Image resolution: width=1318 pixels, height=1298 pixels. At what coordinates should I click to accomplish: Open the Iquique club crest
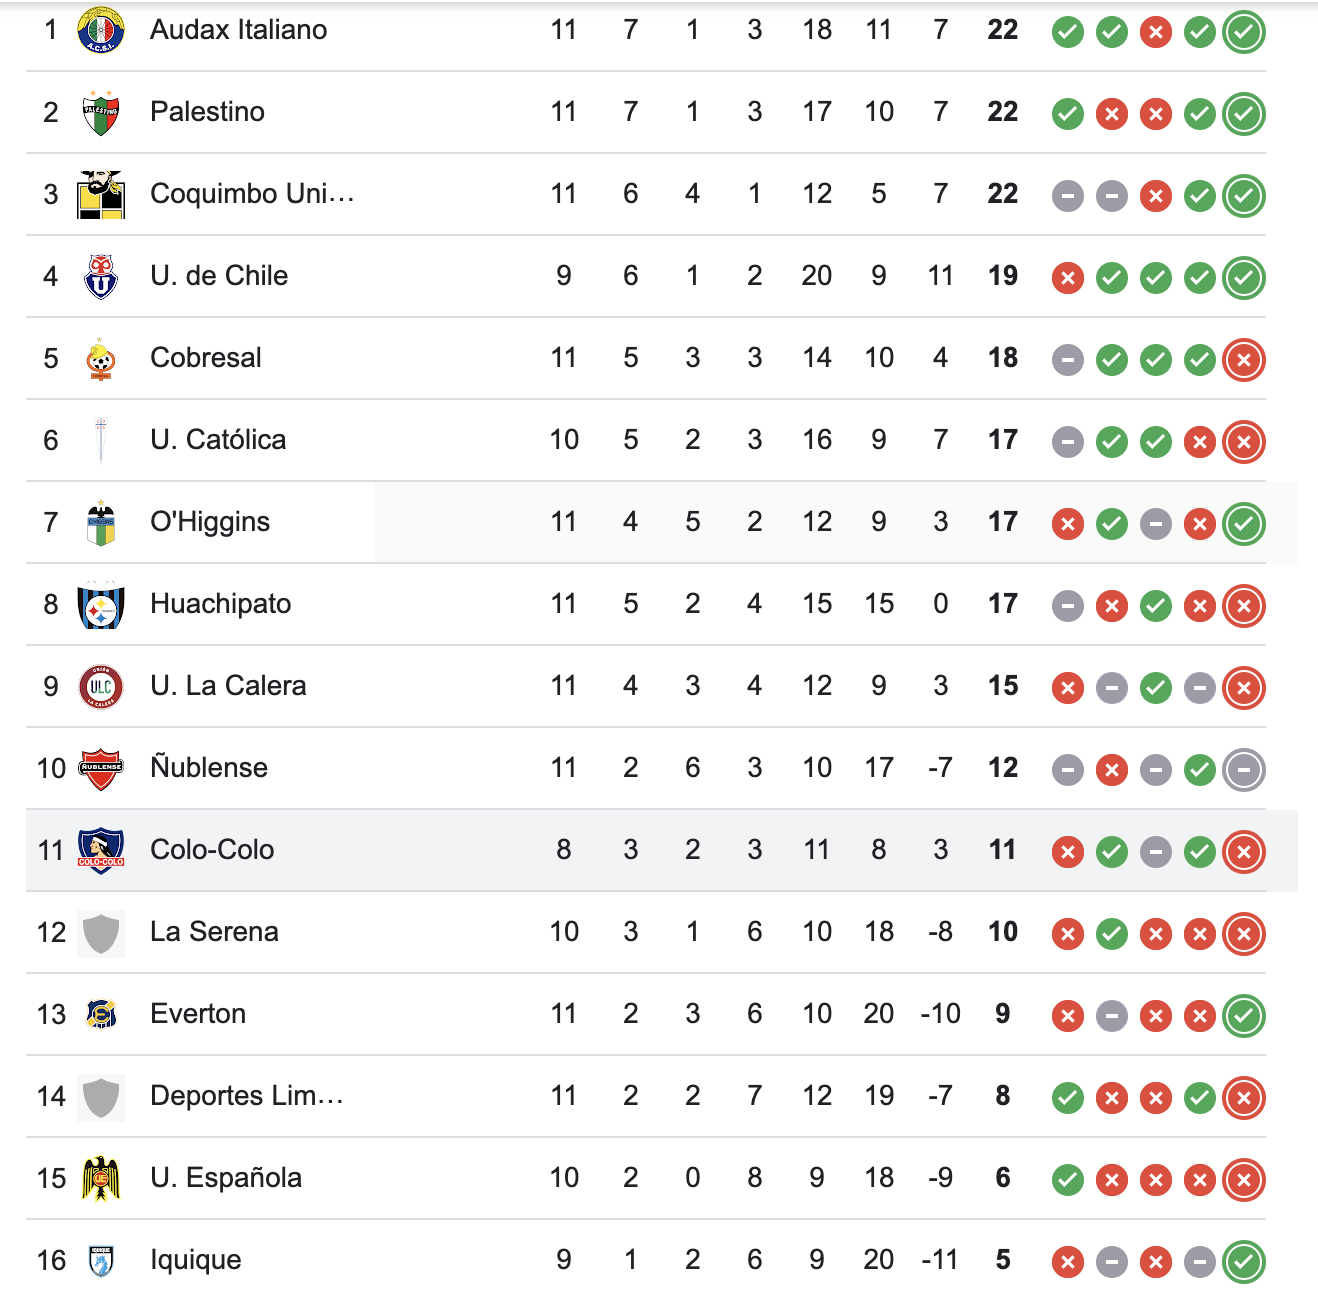click(99, 1260)
